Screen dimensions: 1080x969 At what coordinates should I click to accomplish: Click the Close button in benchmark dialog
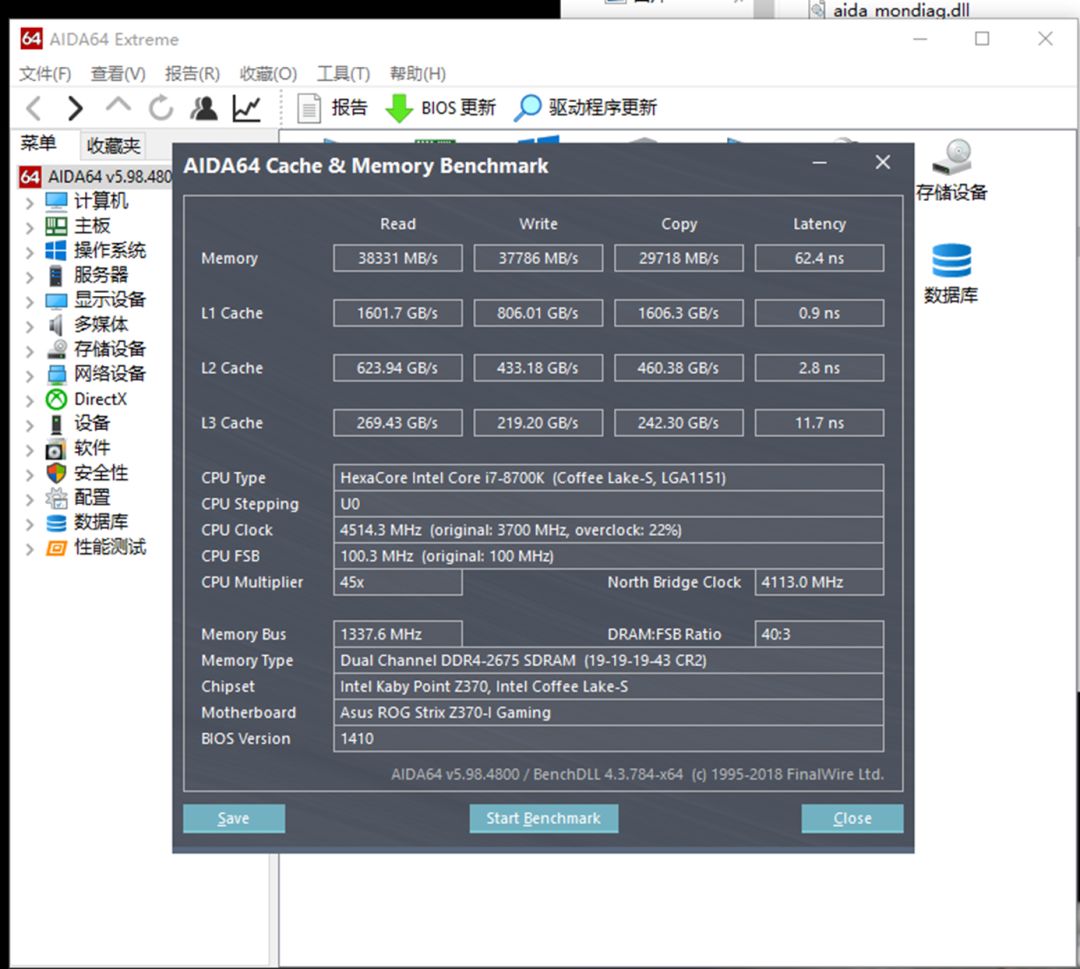pyautogui.click(x=852, y=818)
